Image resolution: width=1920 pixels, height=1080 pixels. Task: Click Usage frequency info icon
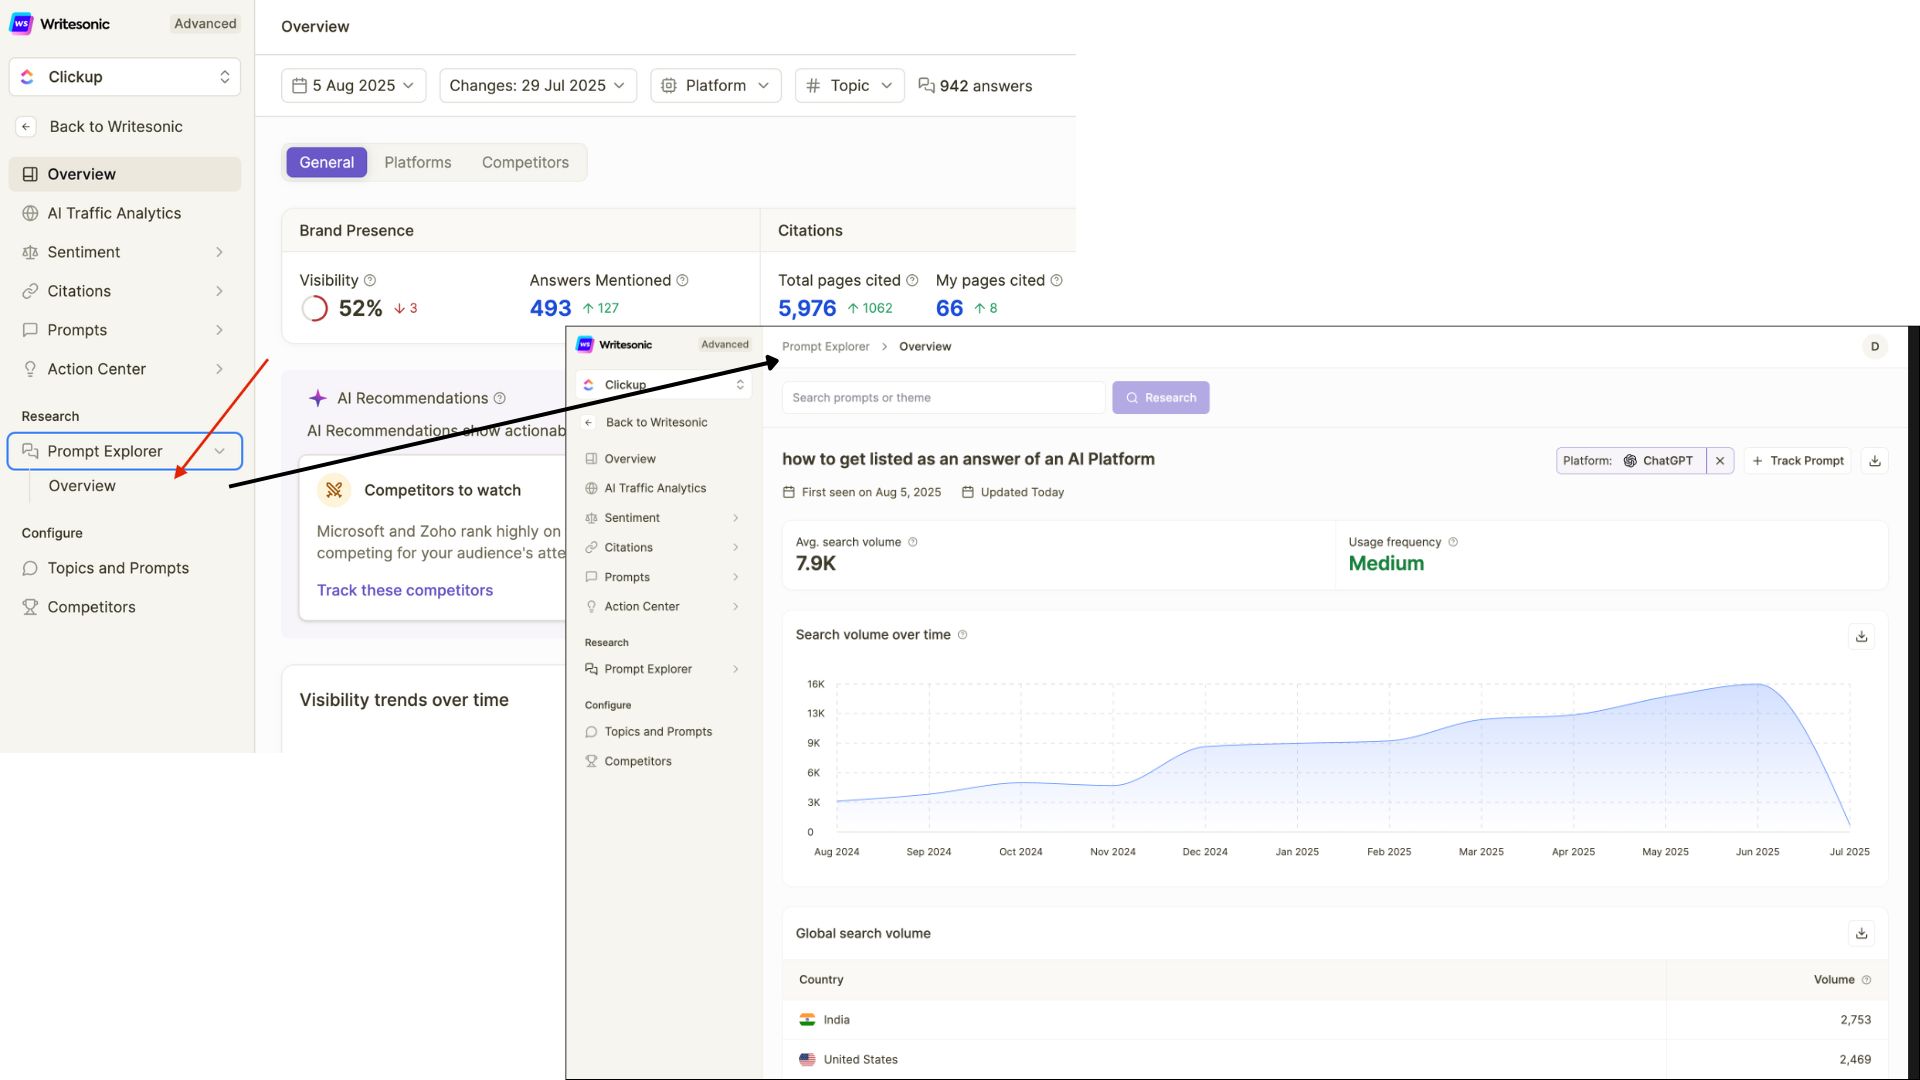[1453, 543]
